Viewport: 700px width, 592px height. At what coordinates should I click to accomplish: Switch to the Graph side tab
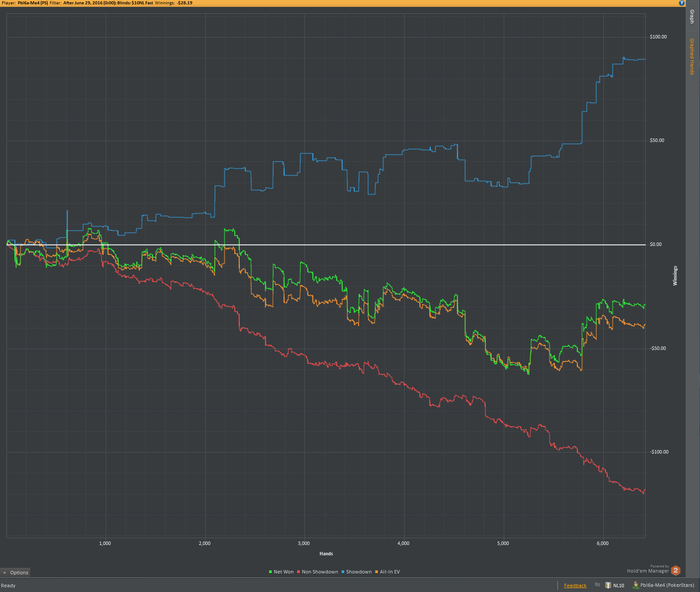pyautogui.click(x=692, y=17)
